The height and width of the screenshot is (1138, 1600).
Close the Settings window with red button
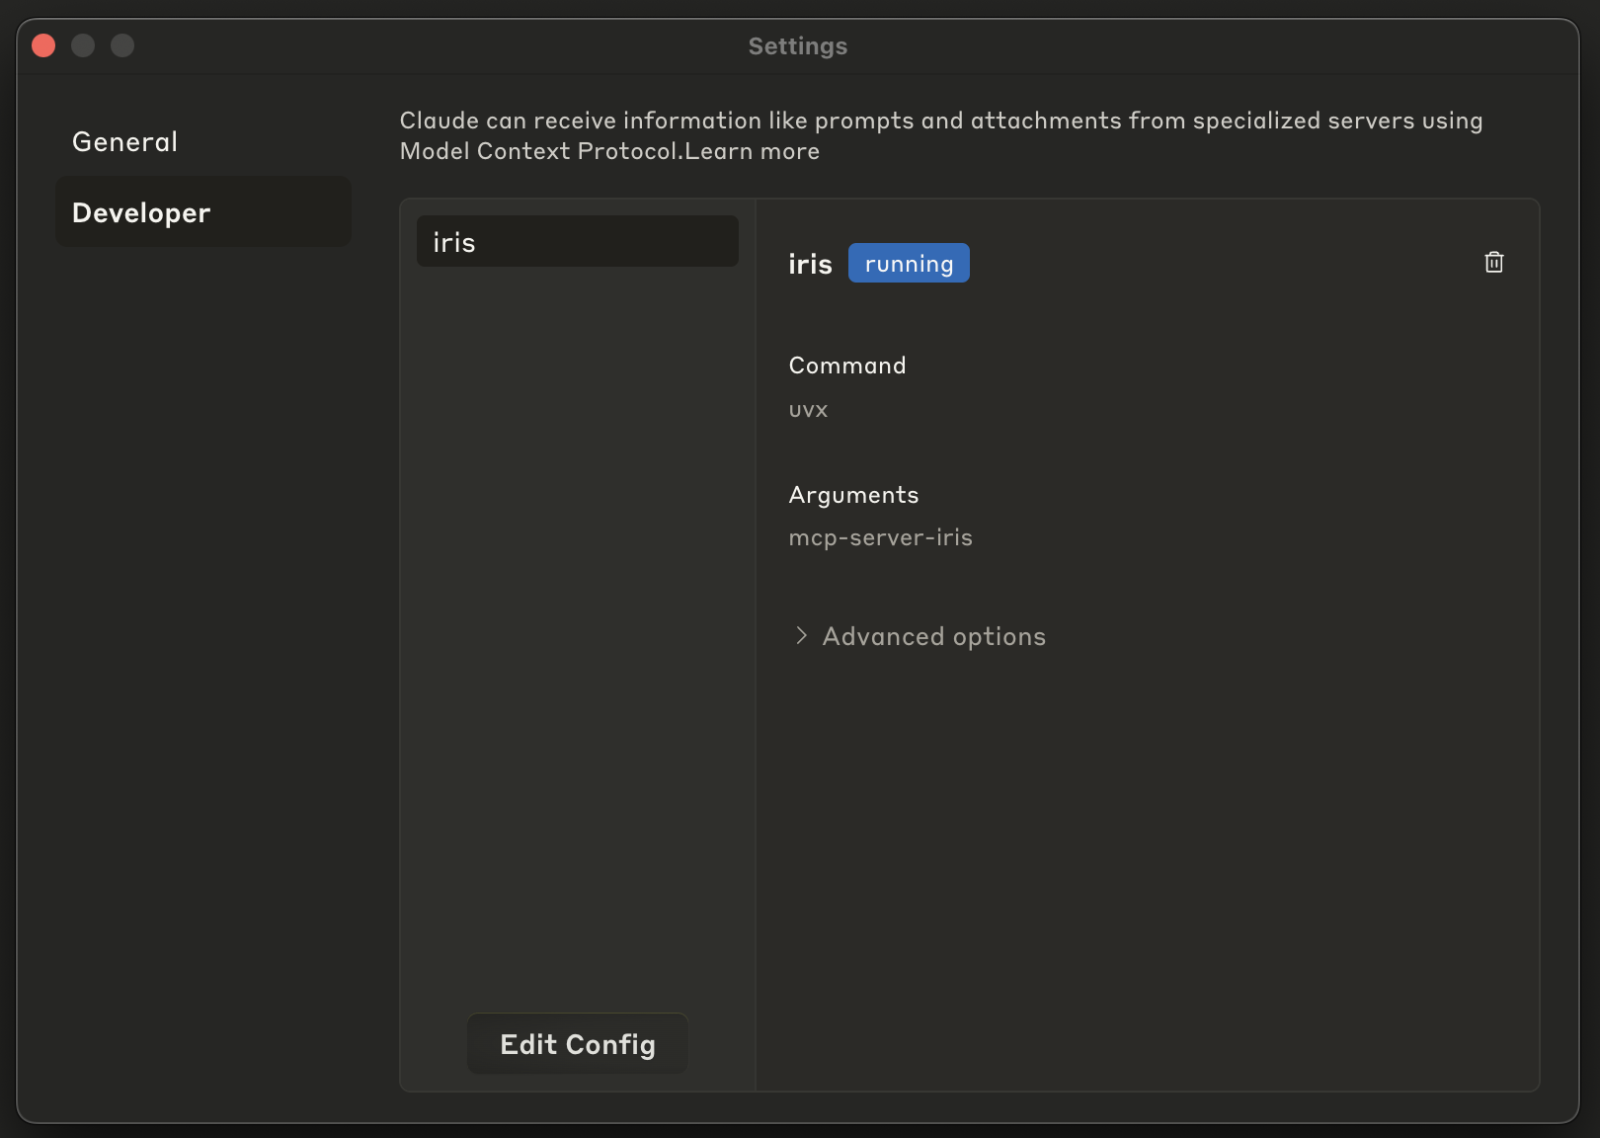[44, 46]
